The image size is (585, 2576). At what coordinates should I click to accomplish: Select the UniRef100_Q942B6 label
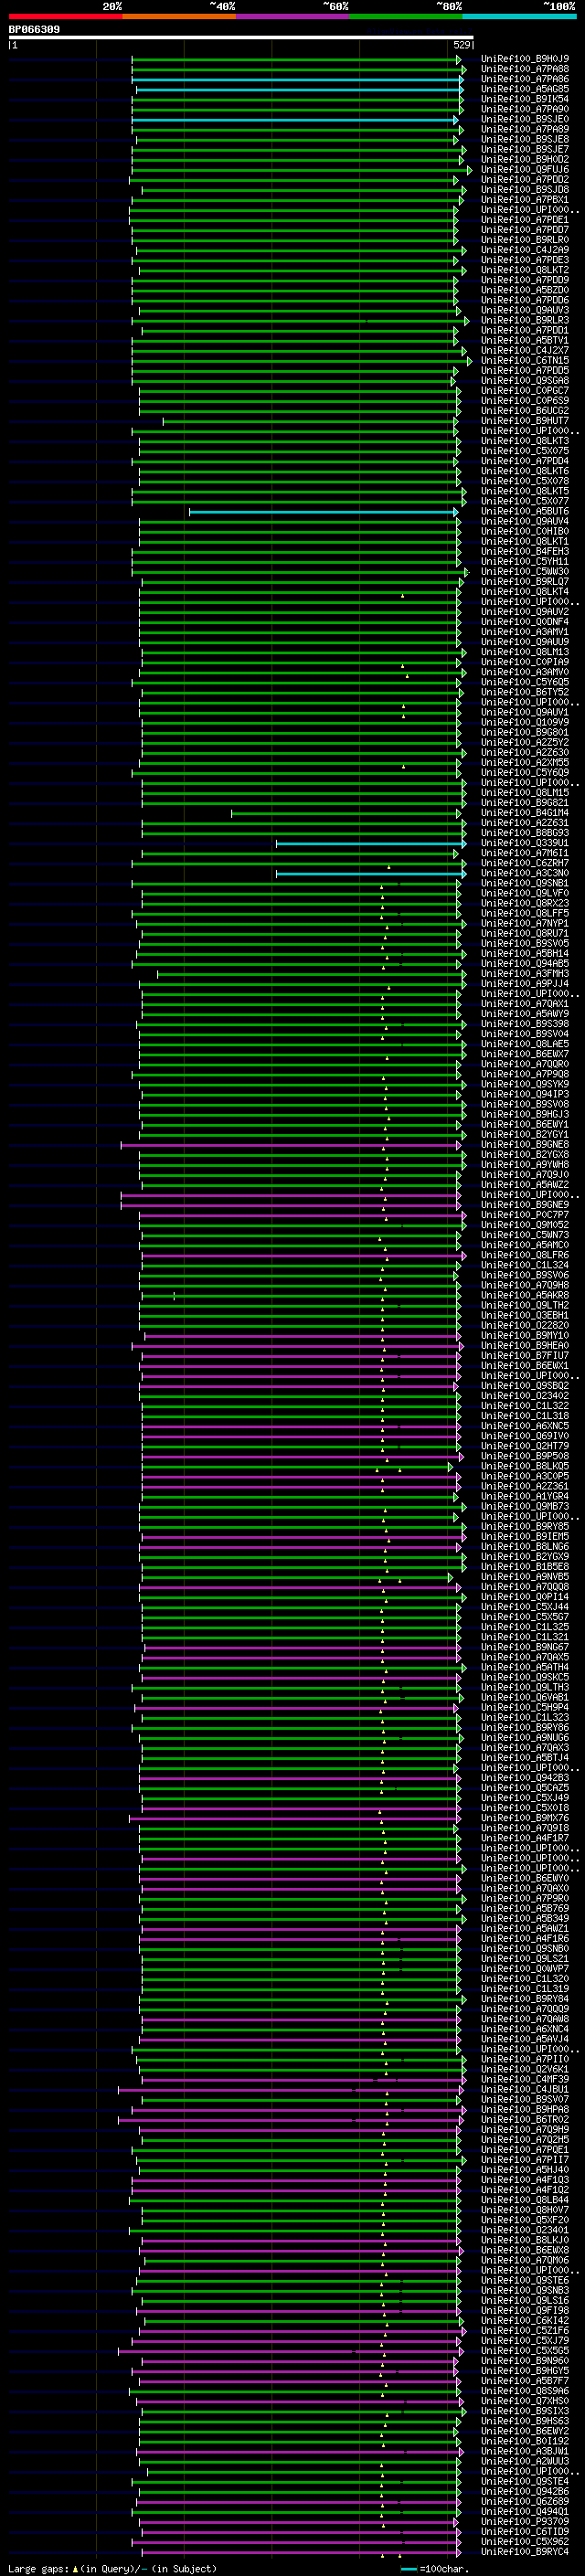525,2492
